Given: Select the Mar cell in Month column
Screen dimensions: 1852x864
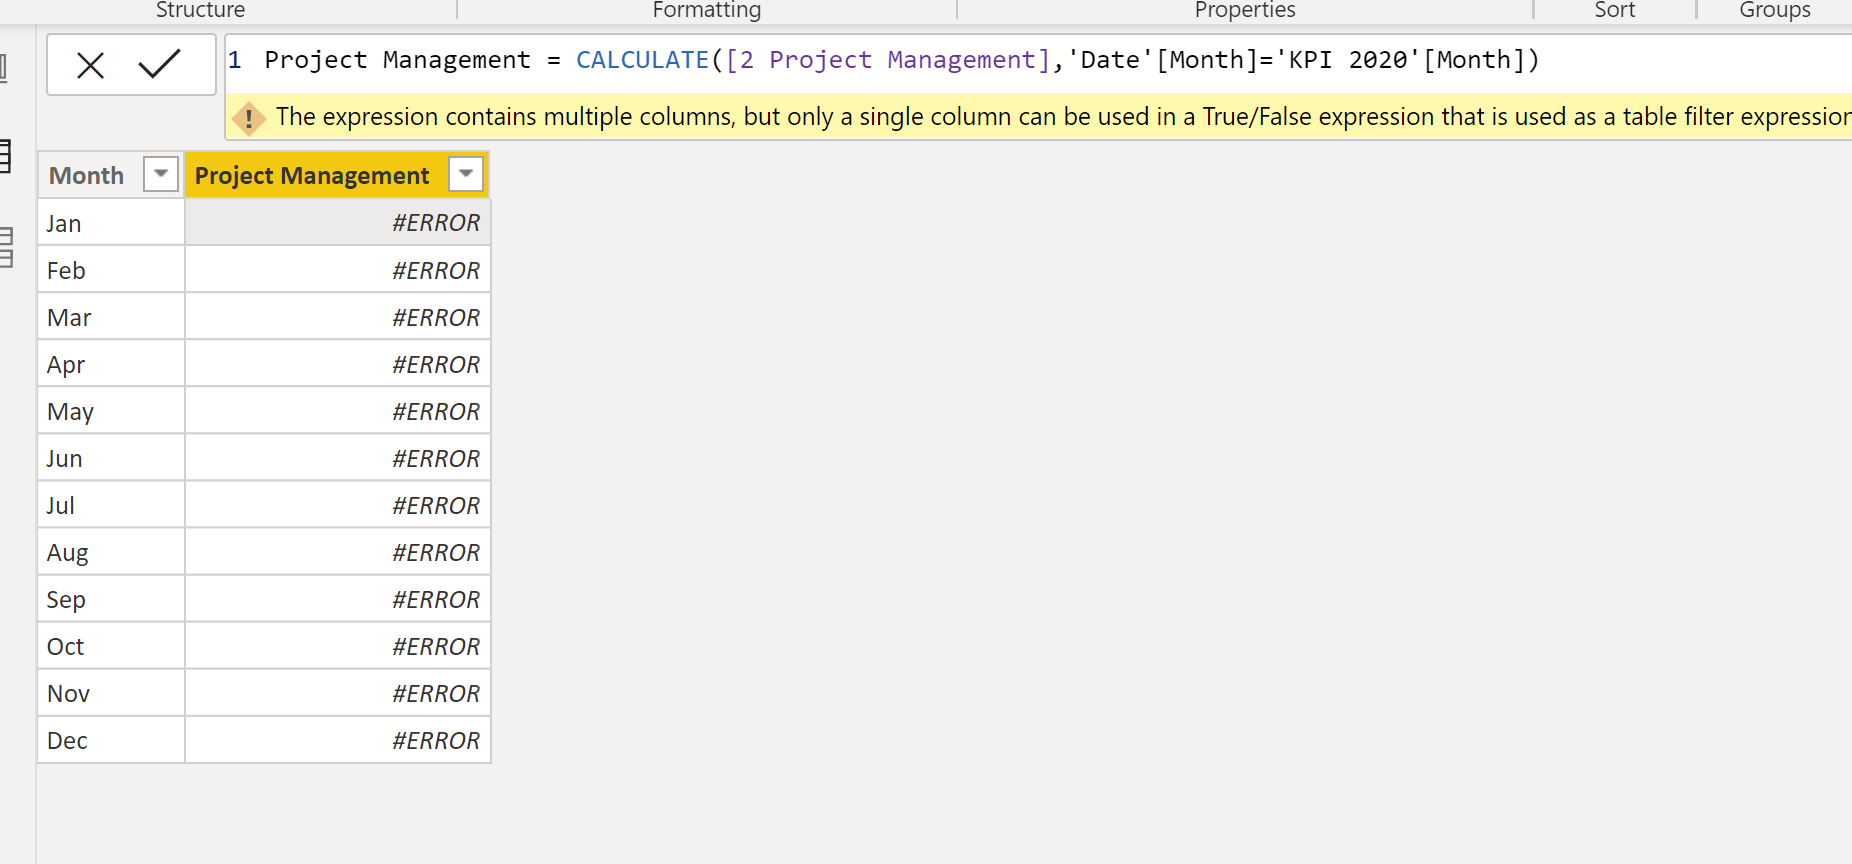Looking at the screenshot, I should [x=111, y=317].
